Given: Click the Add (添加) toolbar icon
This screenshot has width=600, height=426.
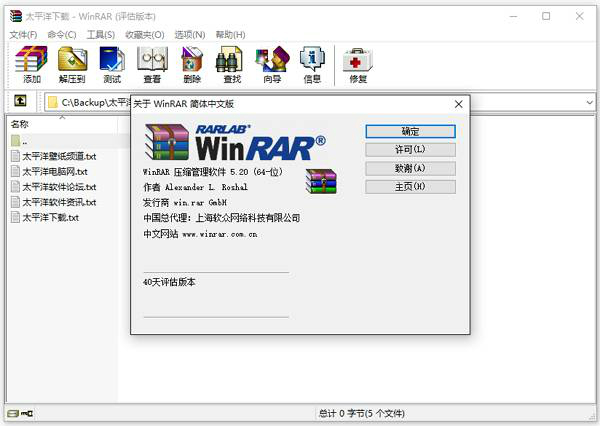Looking at the screenshot, I should 32,64.
